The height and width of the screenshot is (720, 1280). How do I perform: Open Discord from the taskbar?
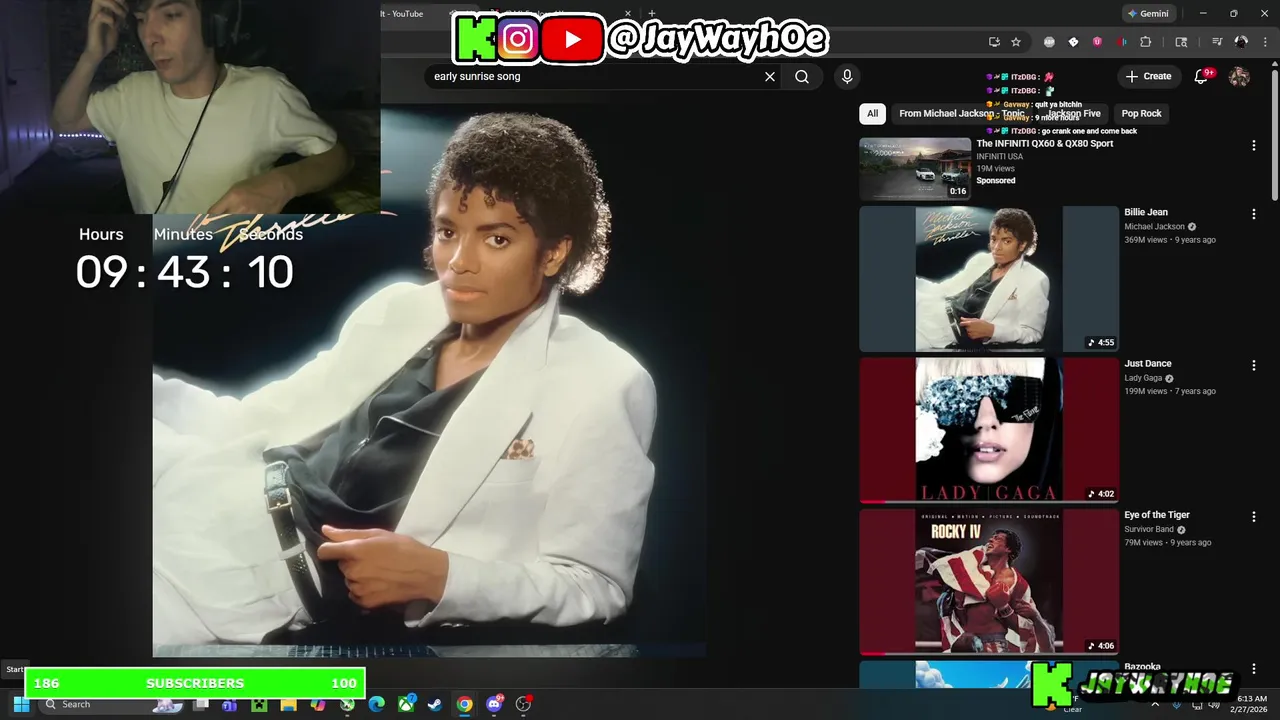coord(494,704)
